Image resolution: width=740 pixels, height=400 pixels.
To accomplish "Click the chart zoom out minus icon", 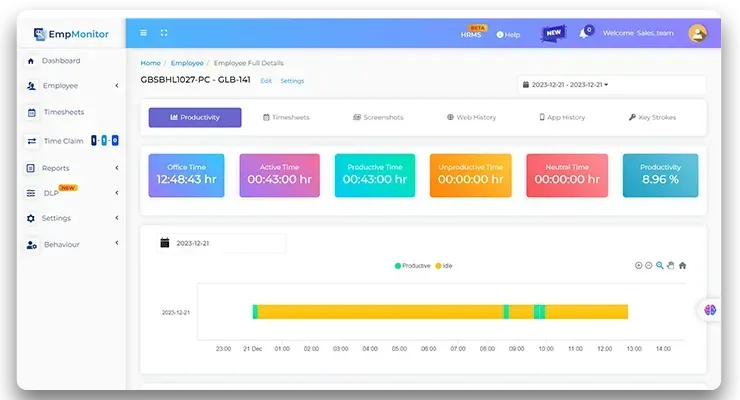I will click(649, 265).
